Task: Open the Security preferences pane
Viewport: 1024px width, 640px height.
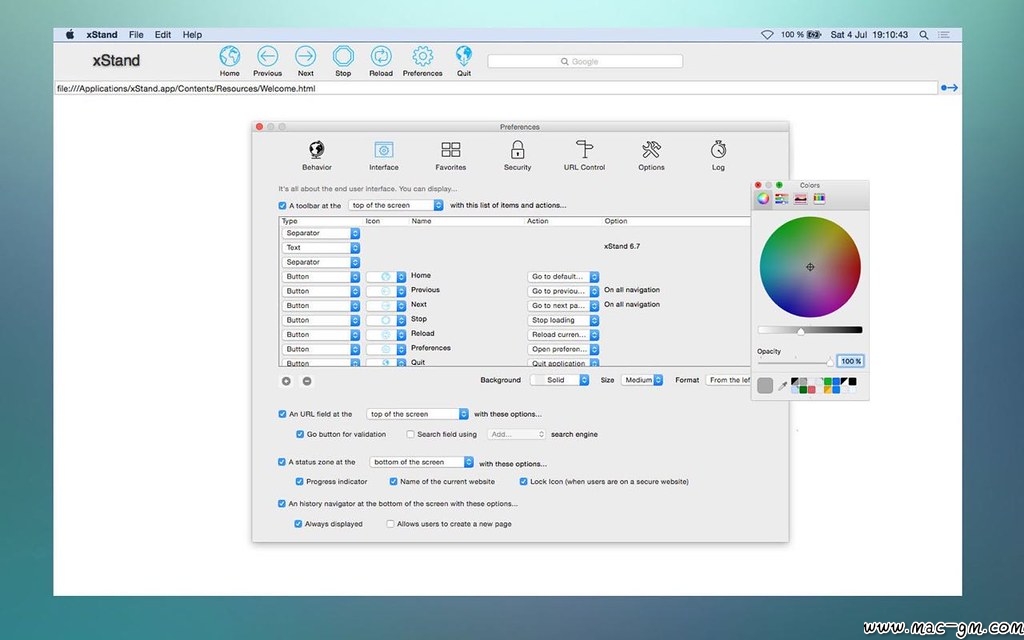Action: coord(517,155)
